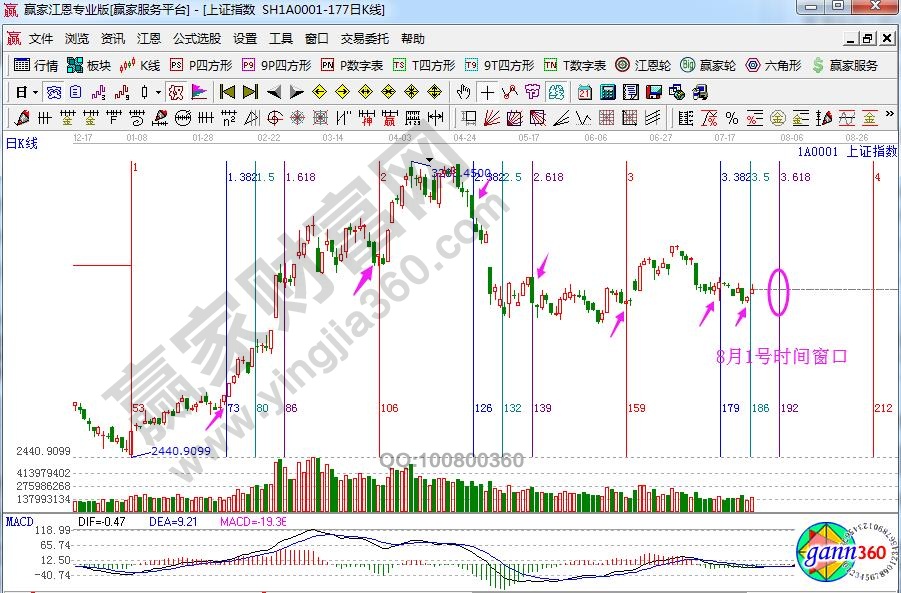This screenshot has height=593, width=901.
Task: Expand the toolbar overflow chevron
Action: [890, 117]
